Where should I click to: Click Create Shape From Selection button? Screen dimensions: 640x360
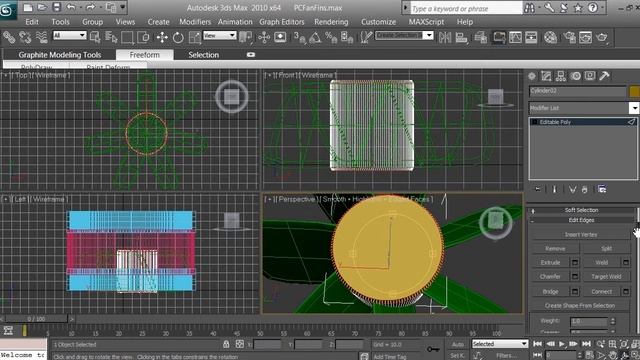(580, 305)
